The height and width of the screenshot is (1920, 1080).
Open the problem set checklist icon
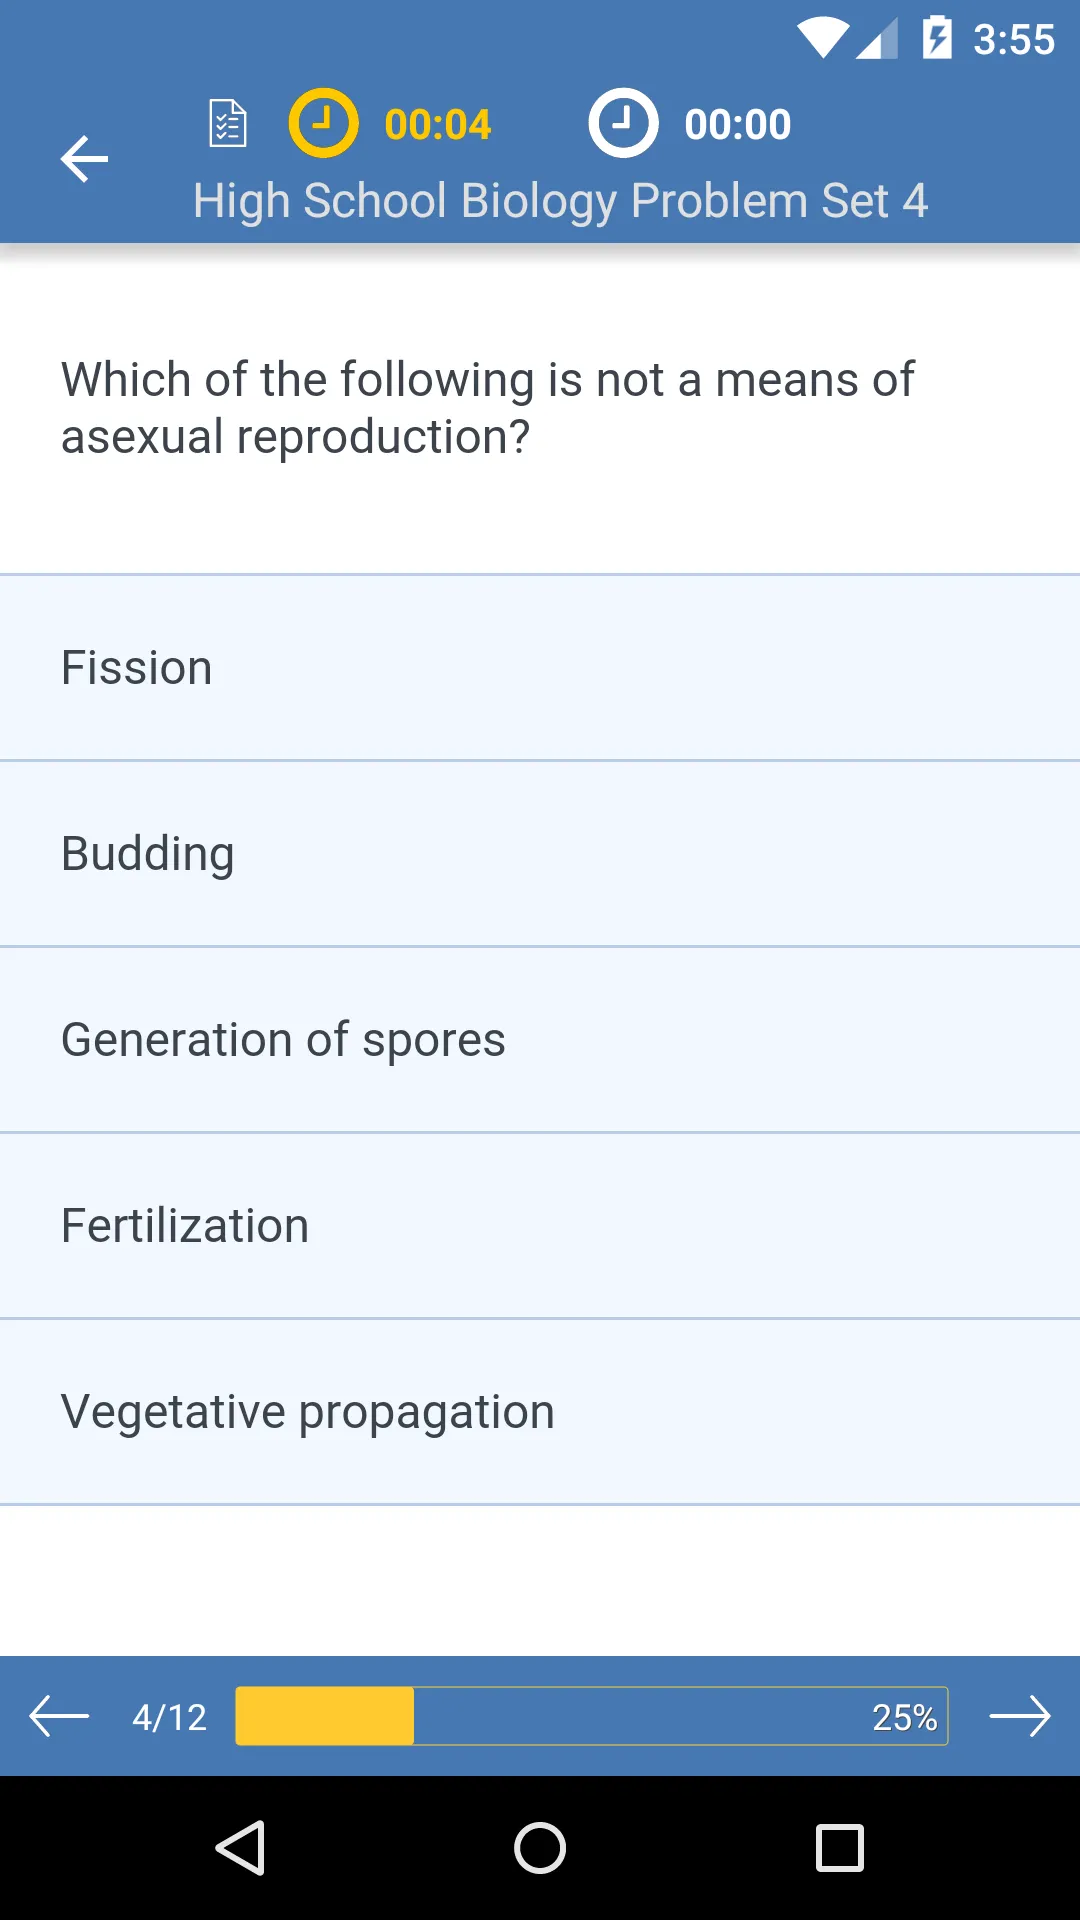click(x=228, y=124)
